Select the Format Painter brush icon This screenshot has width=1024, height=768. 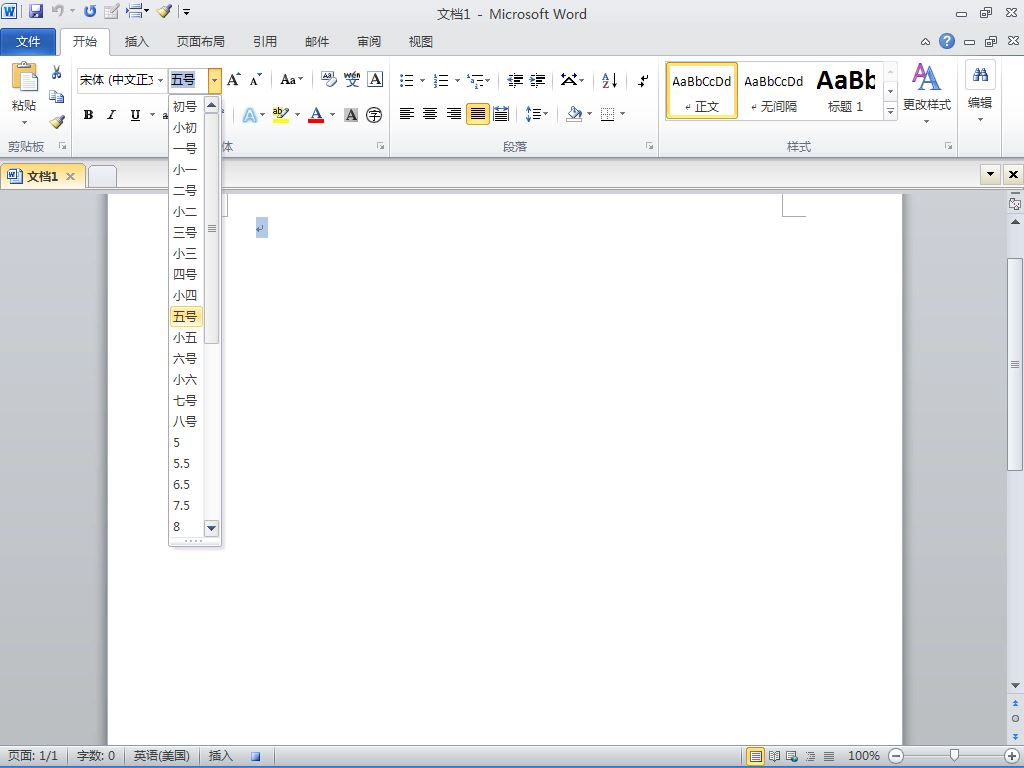[57, 121]
